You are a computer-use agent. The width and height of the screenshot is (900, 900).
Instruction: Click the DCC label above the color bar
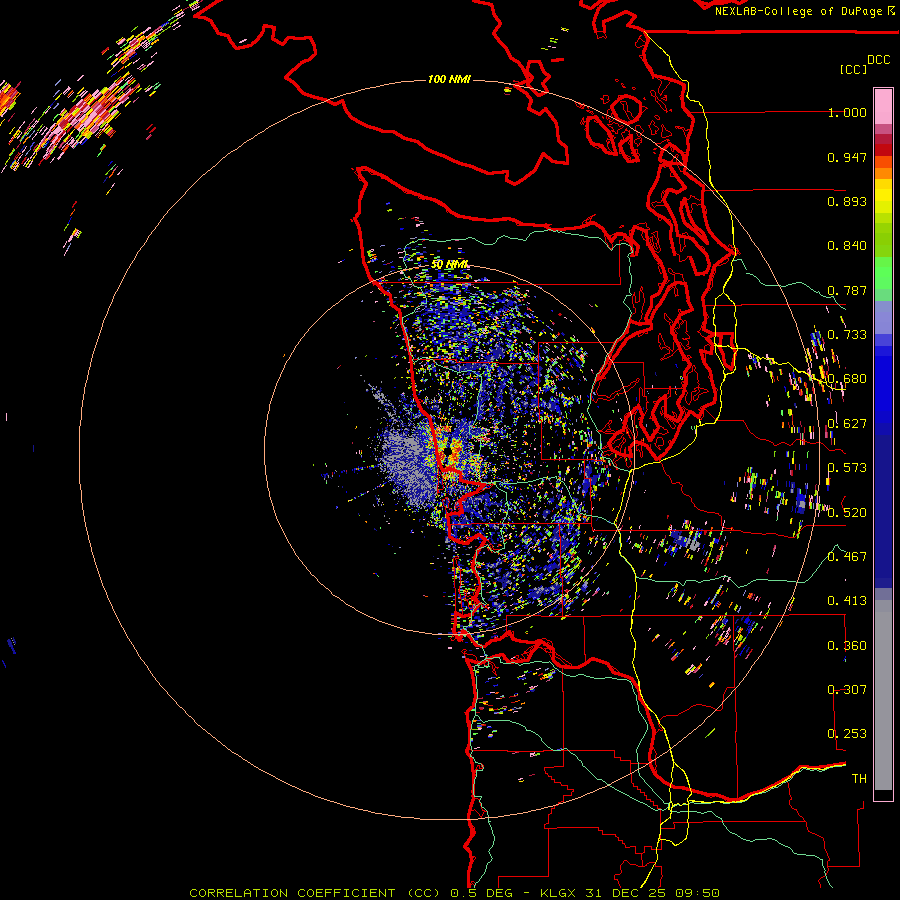[879, 60]
